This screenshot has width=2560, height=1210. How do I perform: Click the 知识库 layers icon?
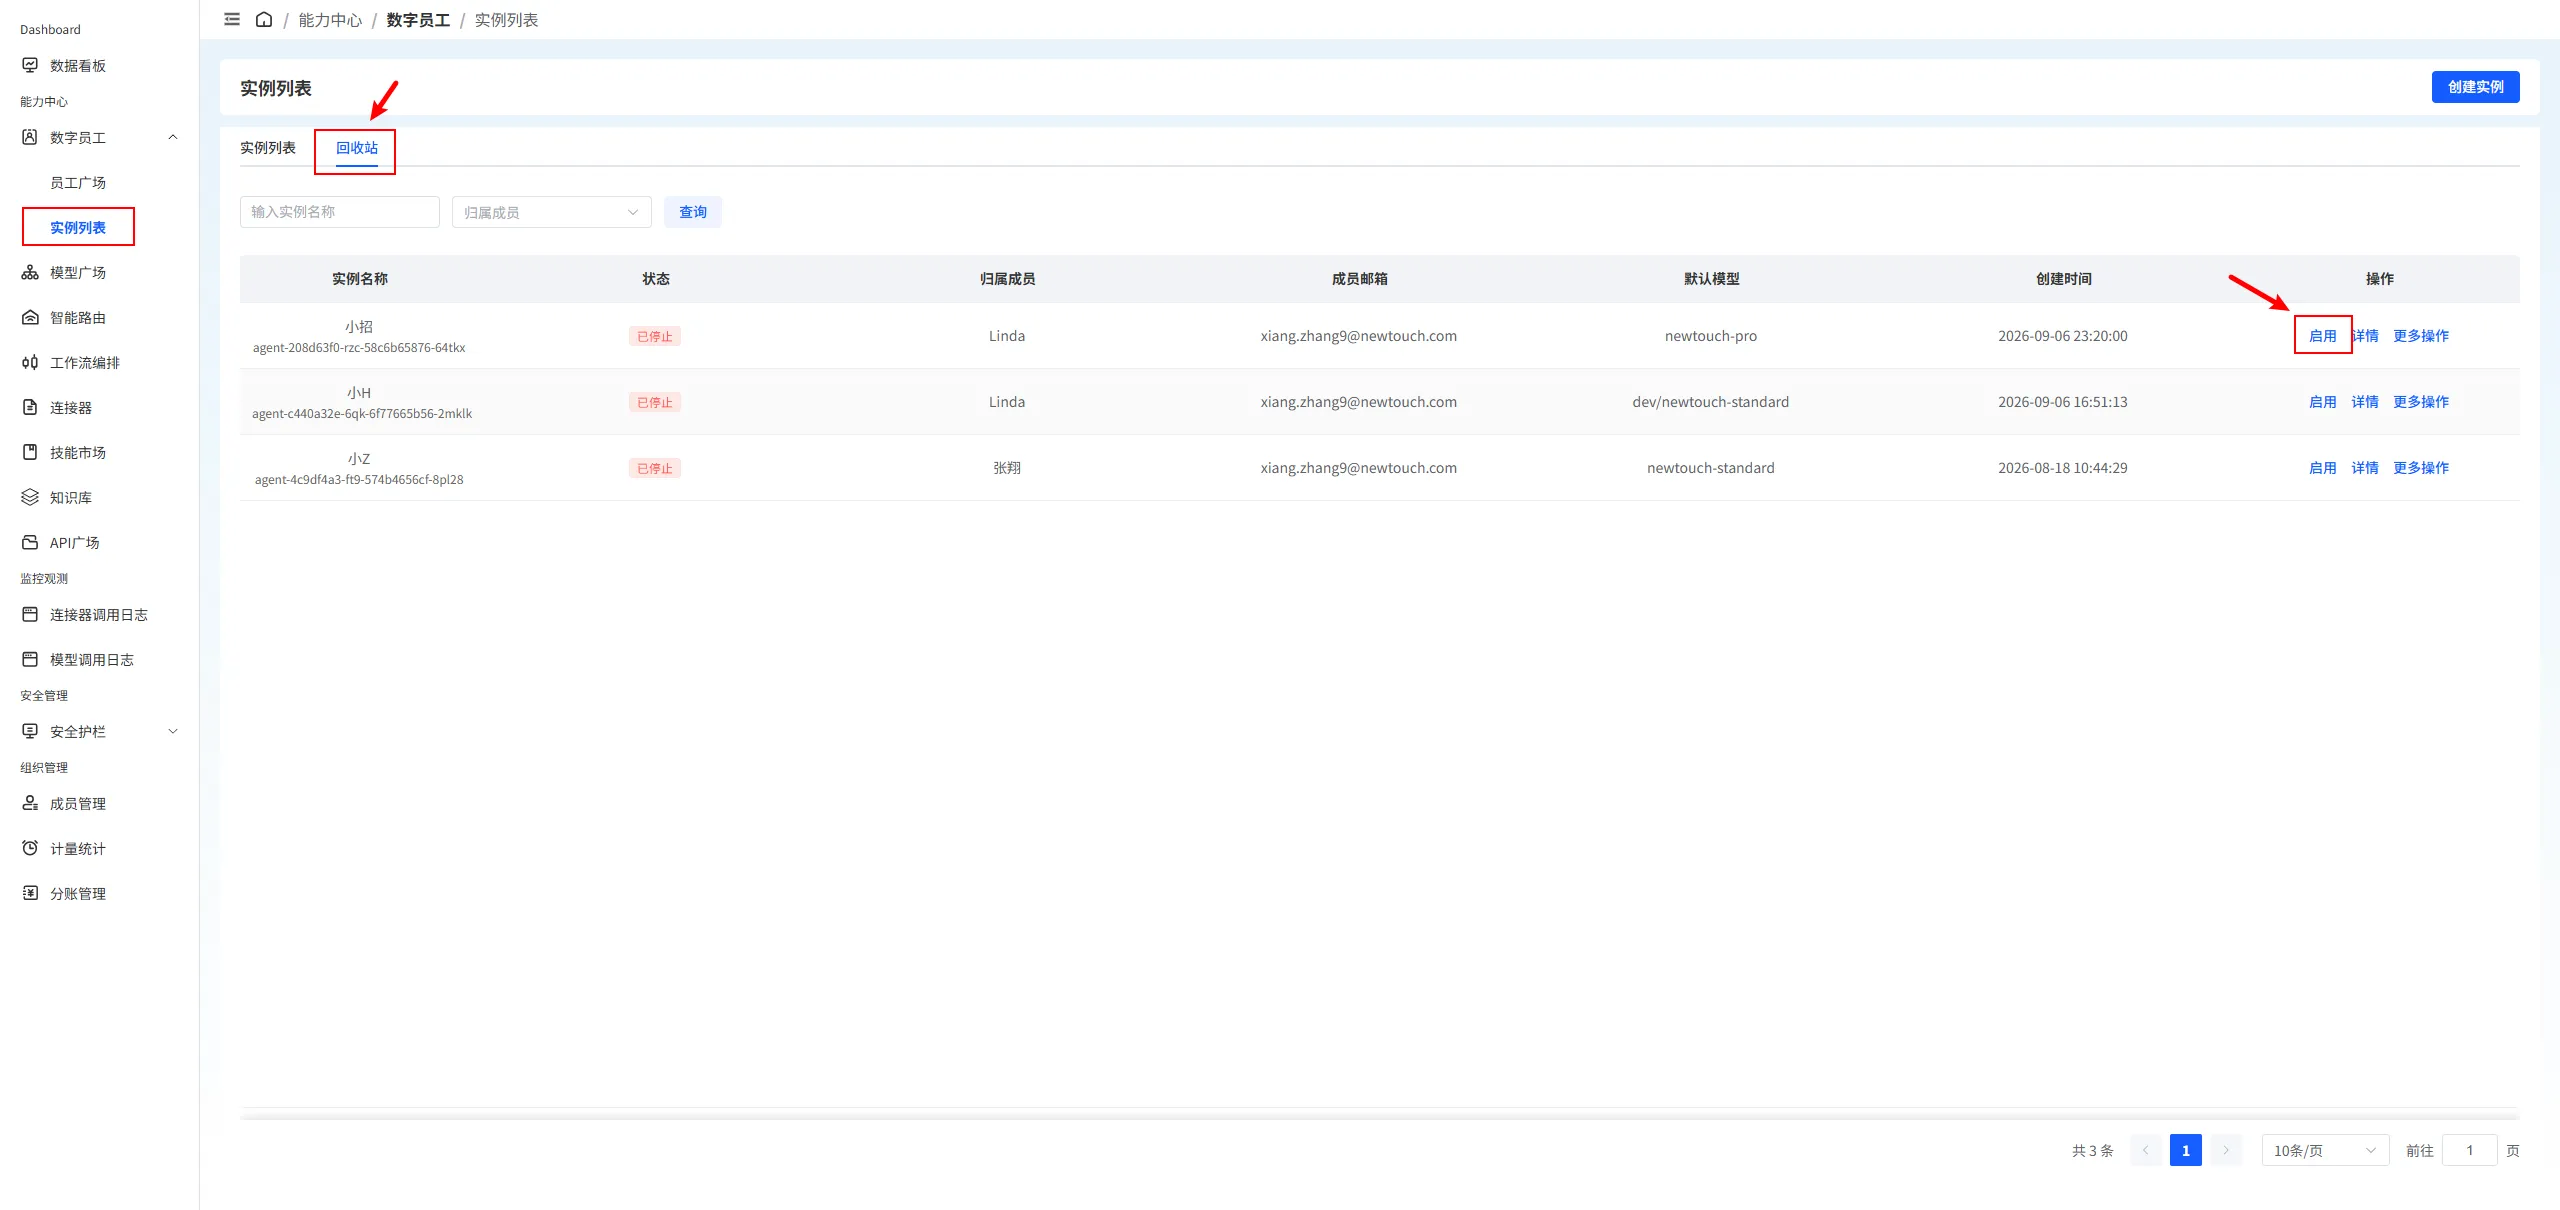click(x=30, y=497)
